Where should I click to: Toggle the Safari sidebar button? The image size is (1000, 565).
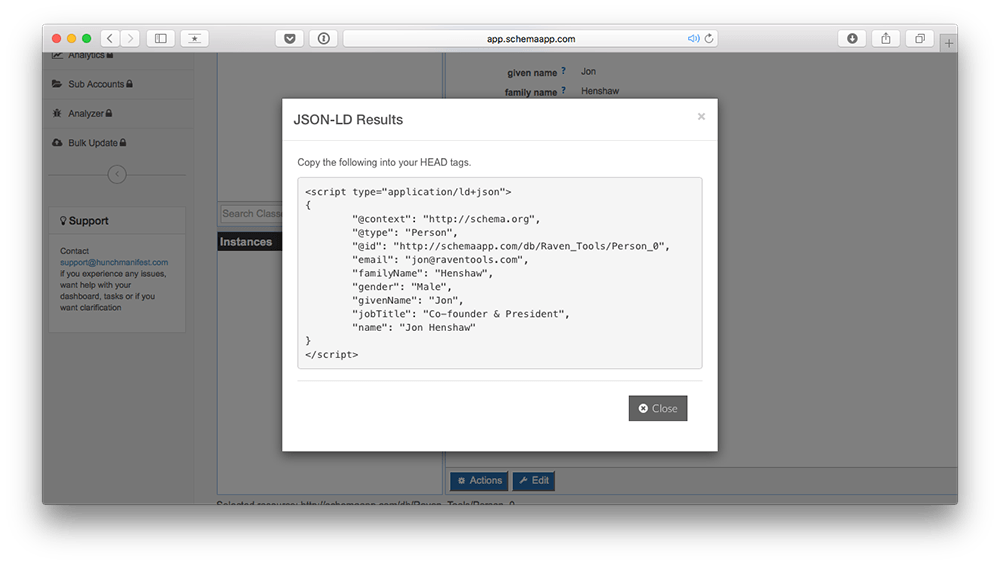161,38
